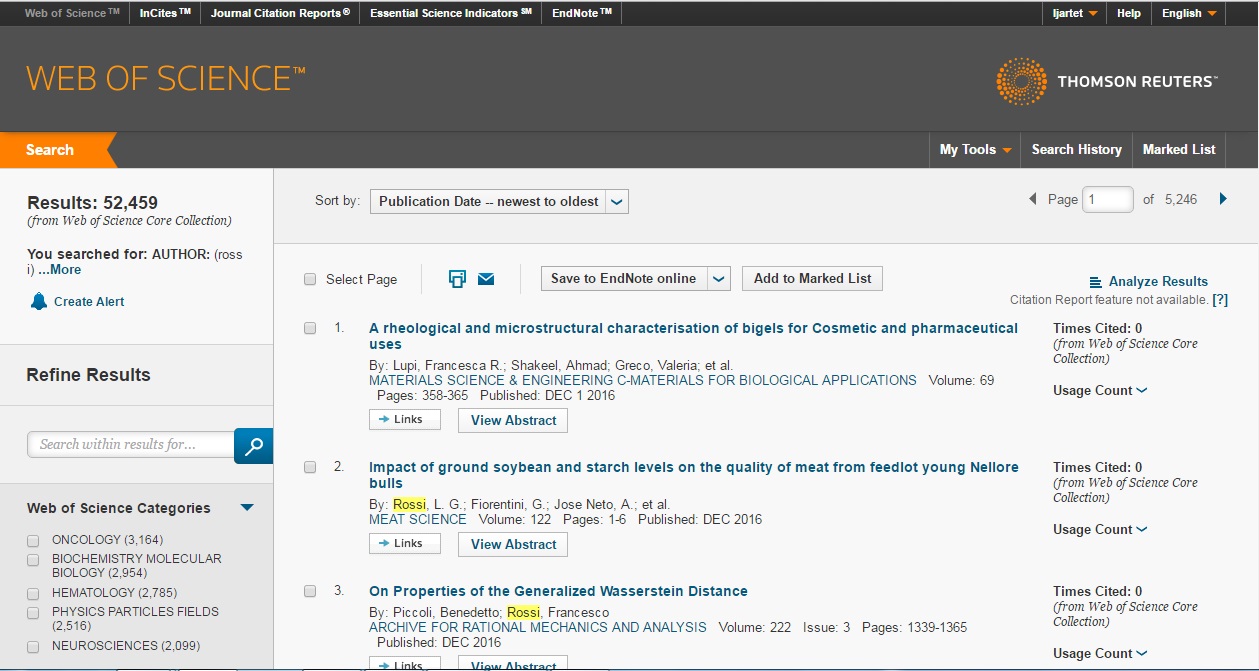Expand Usage Count for result 1
Image resolution: width=1259 pixels, height=671 pixels.
(x=1100, y=390)
